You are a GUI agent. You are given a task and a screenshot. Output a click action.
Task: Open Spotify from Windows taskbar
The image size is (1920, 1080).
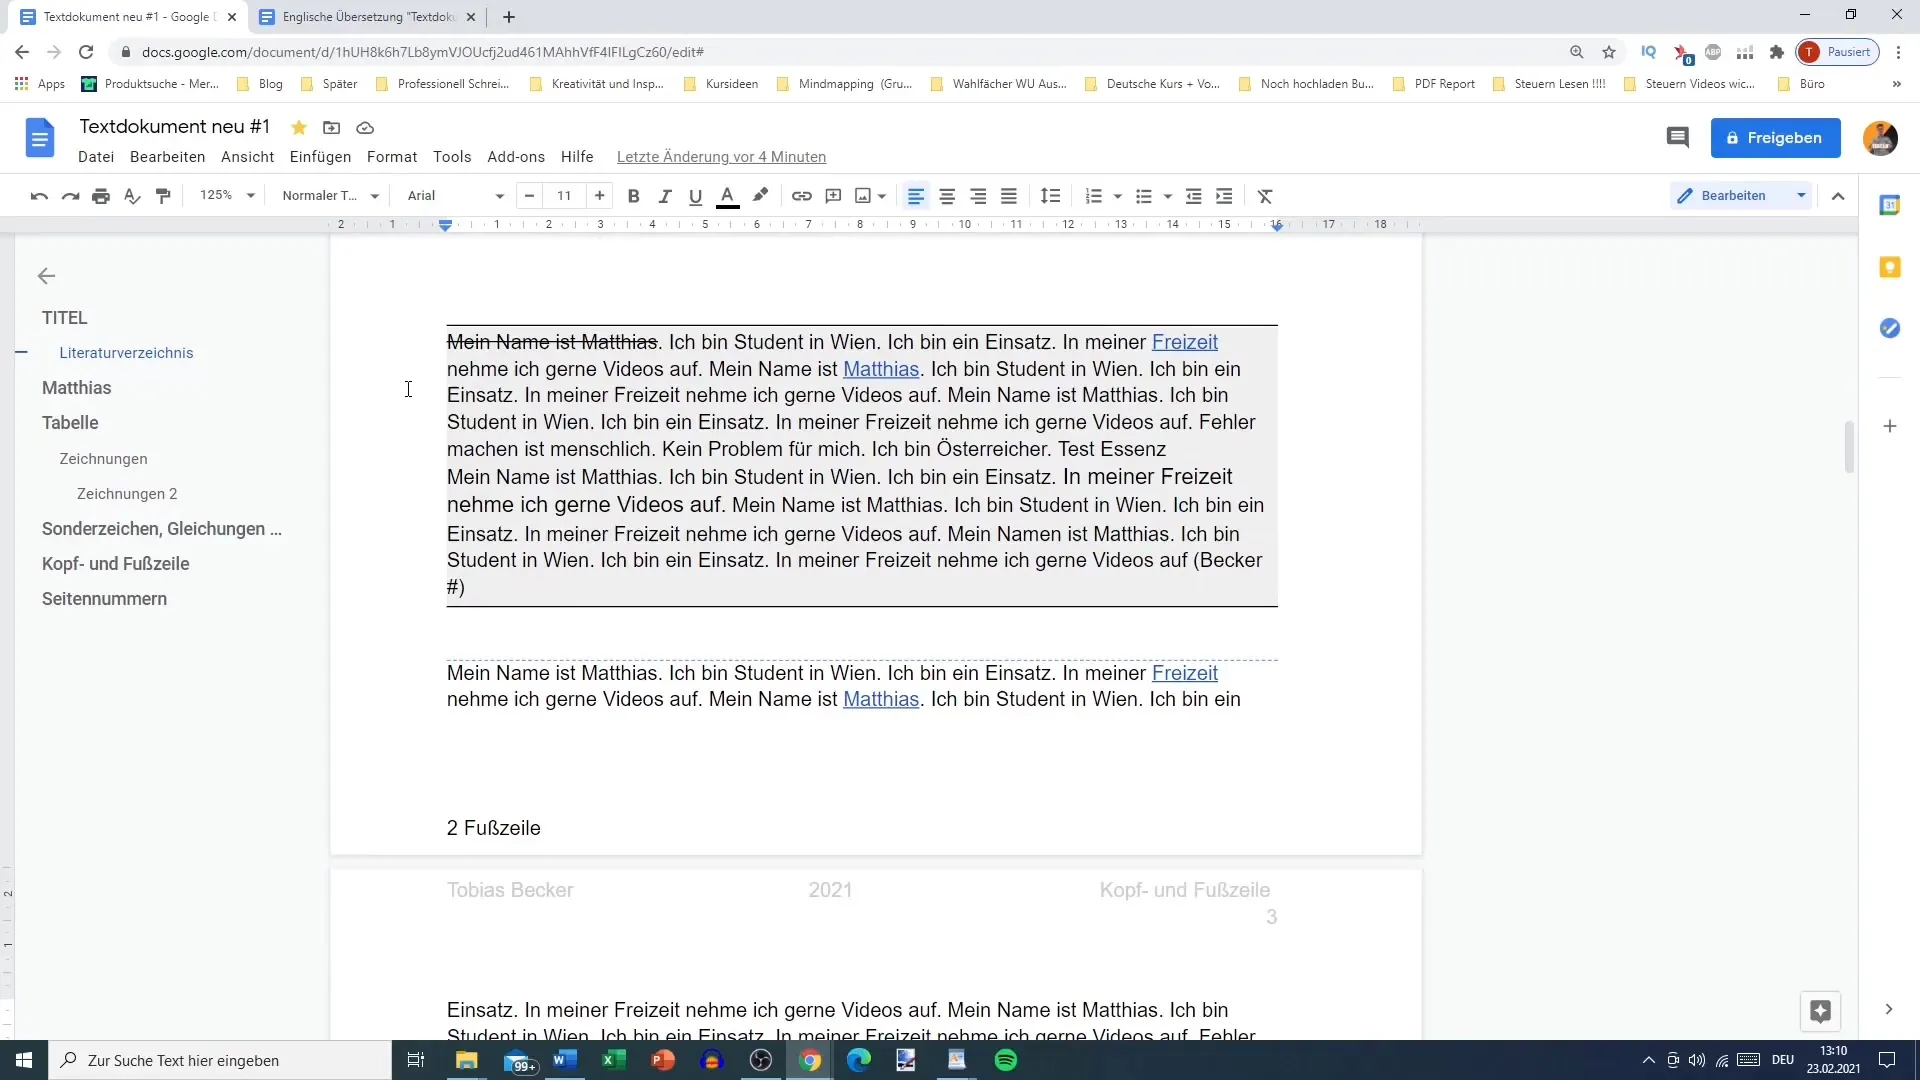(1006, 1060)
